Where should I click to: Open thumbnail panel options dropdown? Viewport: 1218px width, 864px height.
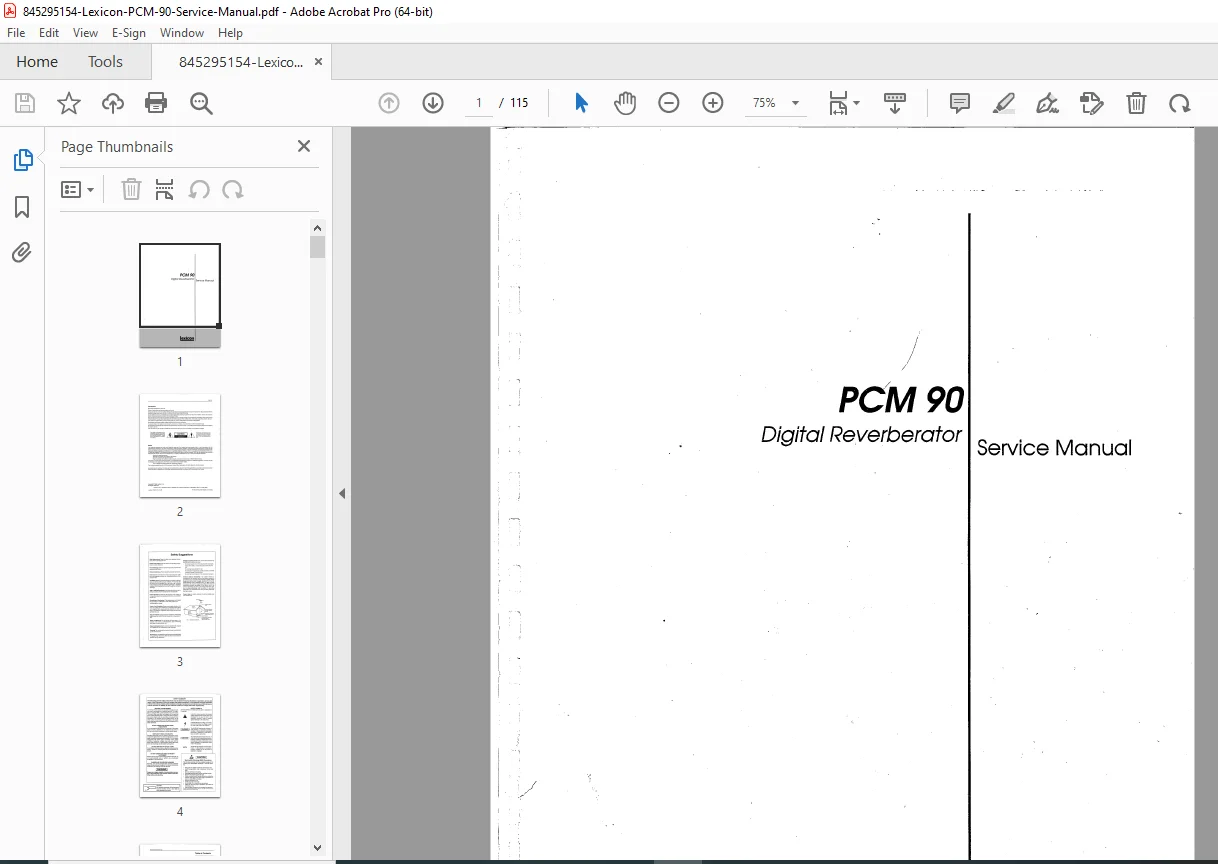[78, 189]
